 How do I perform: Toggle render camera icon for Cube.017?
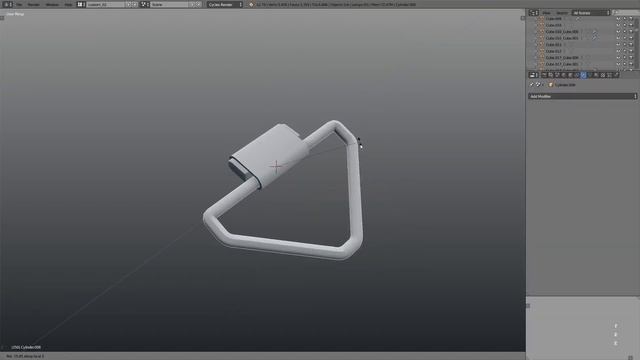tap(631, 51)
